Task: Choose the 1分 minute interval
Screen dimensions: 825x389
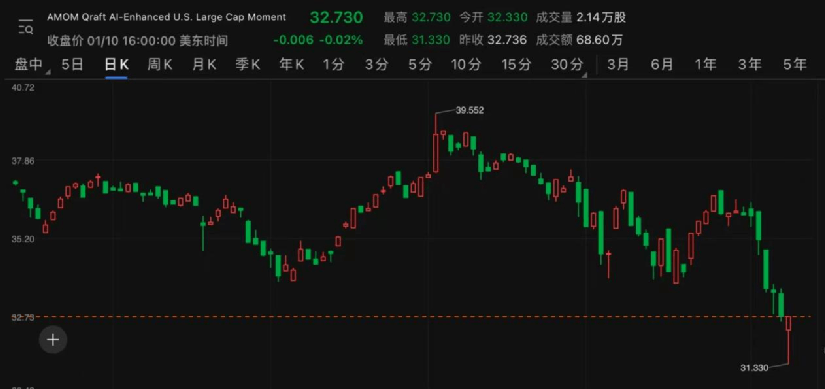Action: [x=333, y=65]
